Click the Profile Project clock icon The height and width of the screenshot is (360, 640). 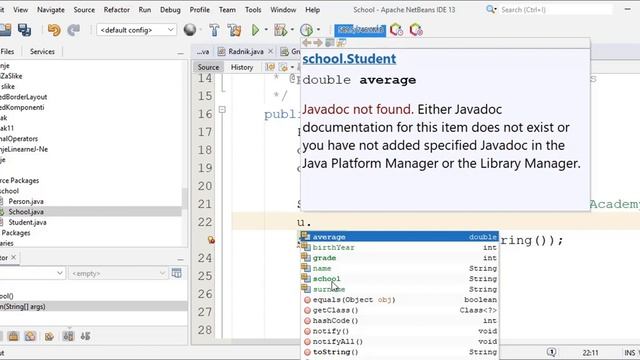(x=306, y=30)
